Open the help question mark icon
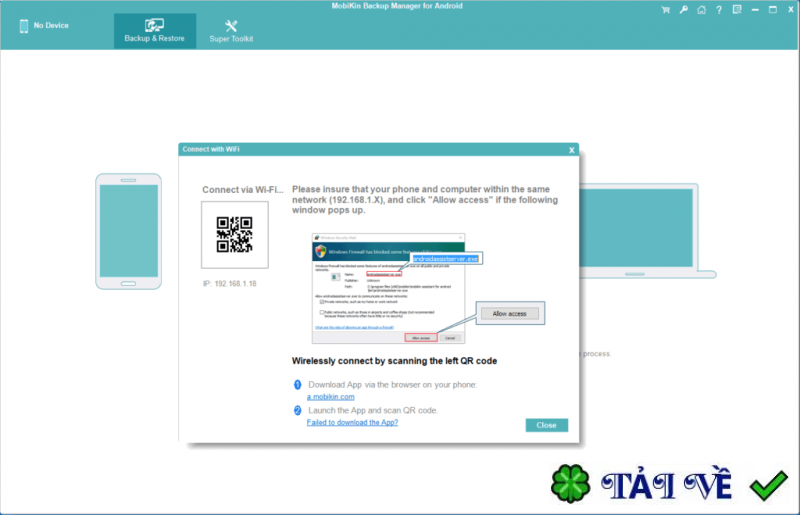800x515 pixels. coord(719,10)
